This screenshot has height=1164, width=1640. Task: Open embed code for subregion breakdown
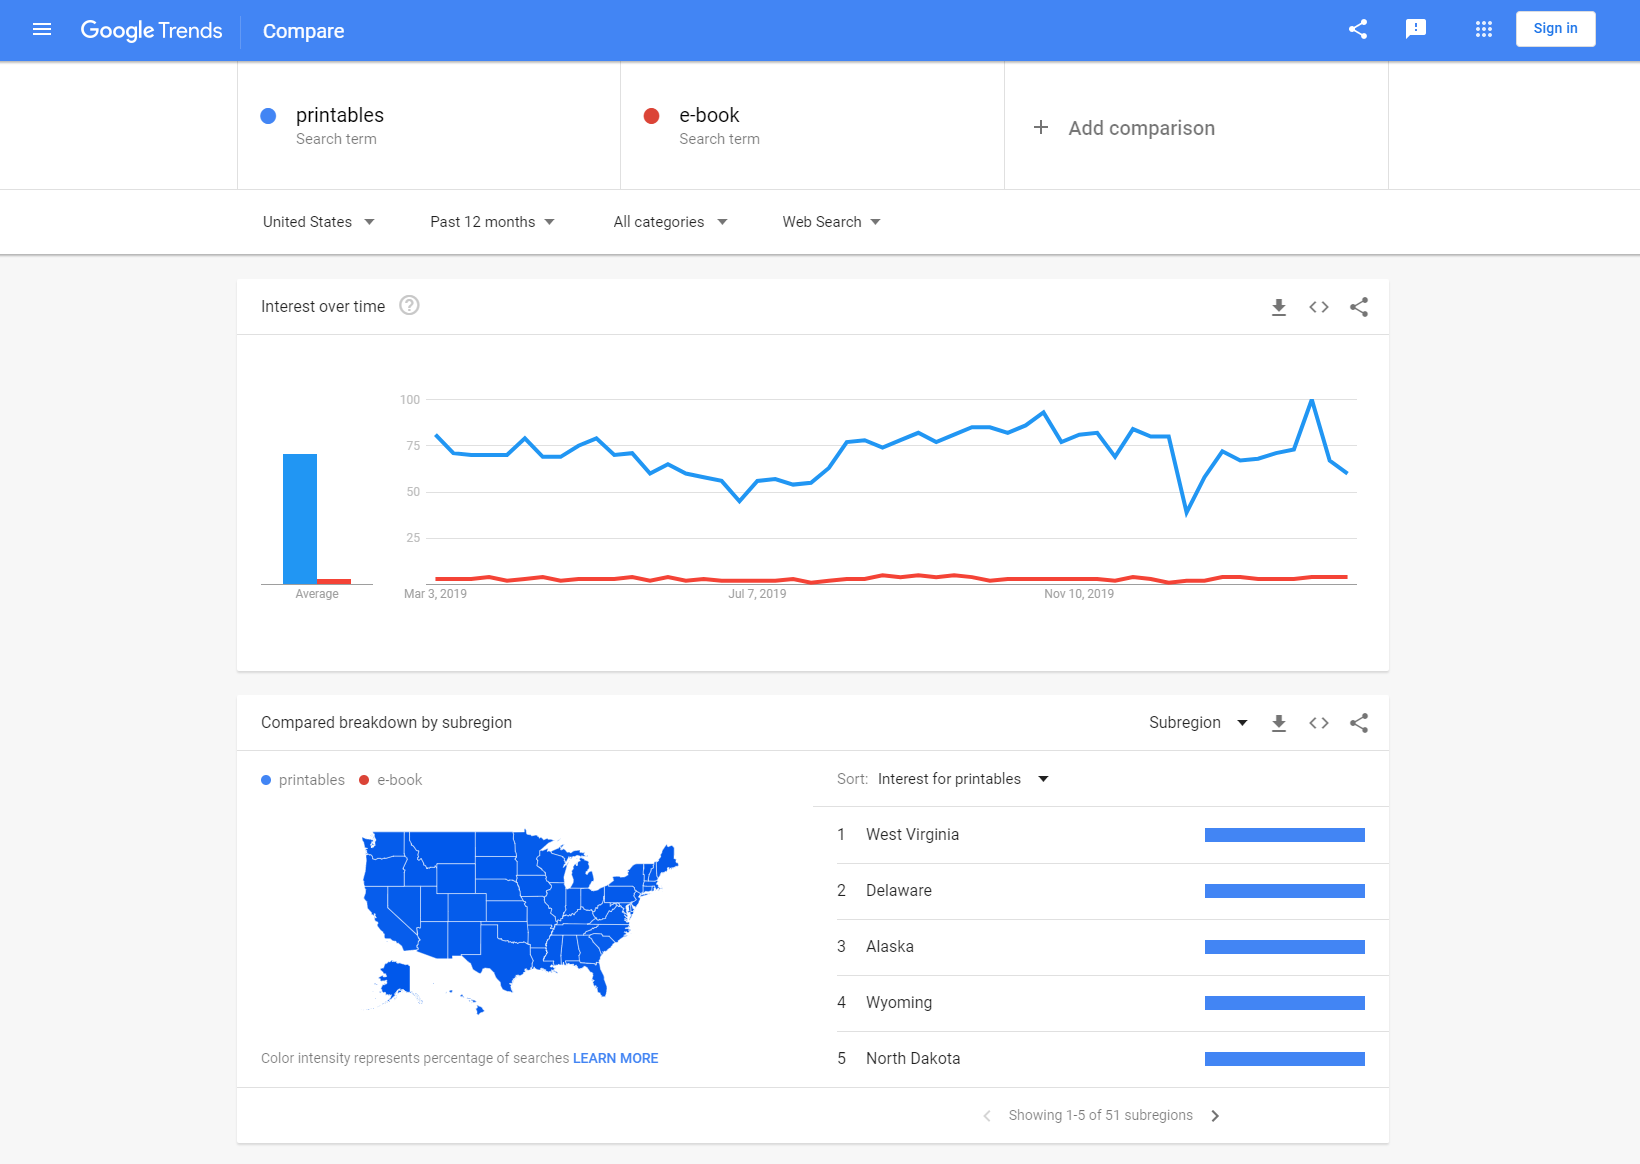coord(1318,722)
